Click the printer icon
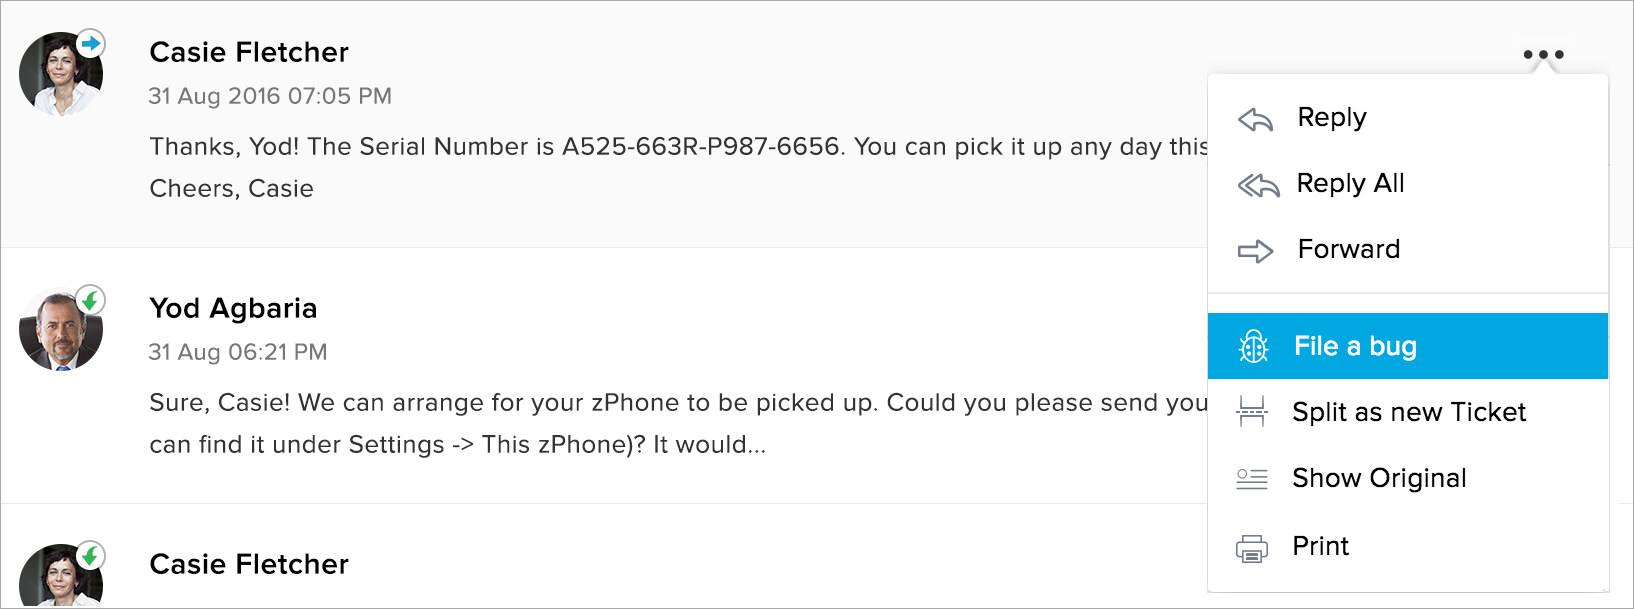 coord(1252,548)
